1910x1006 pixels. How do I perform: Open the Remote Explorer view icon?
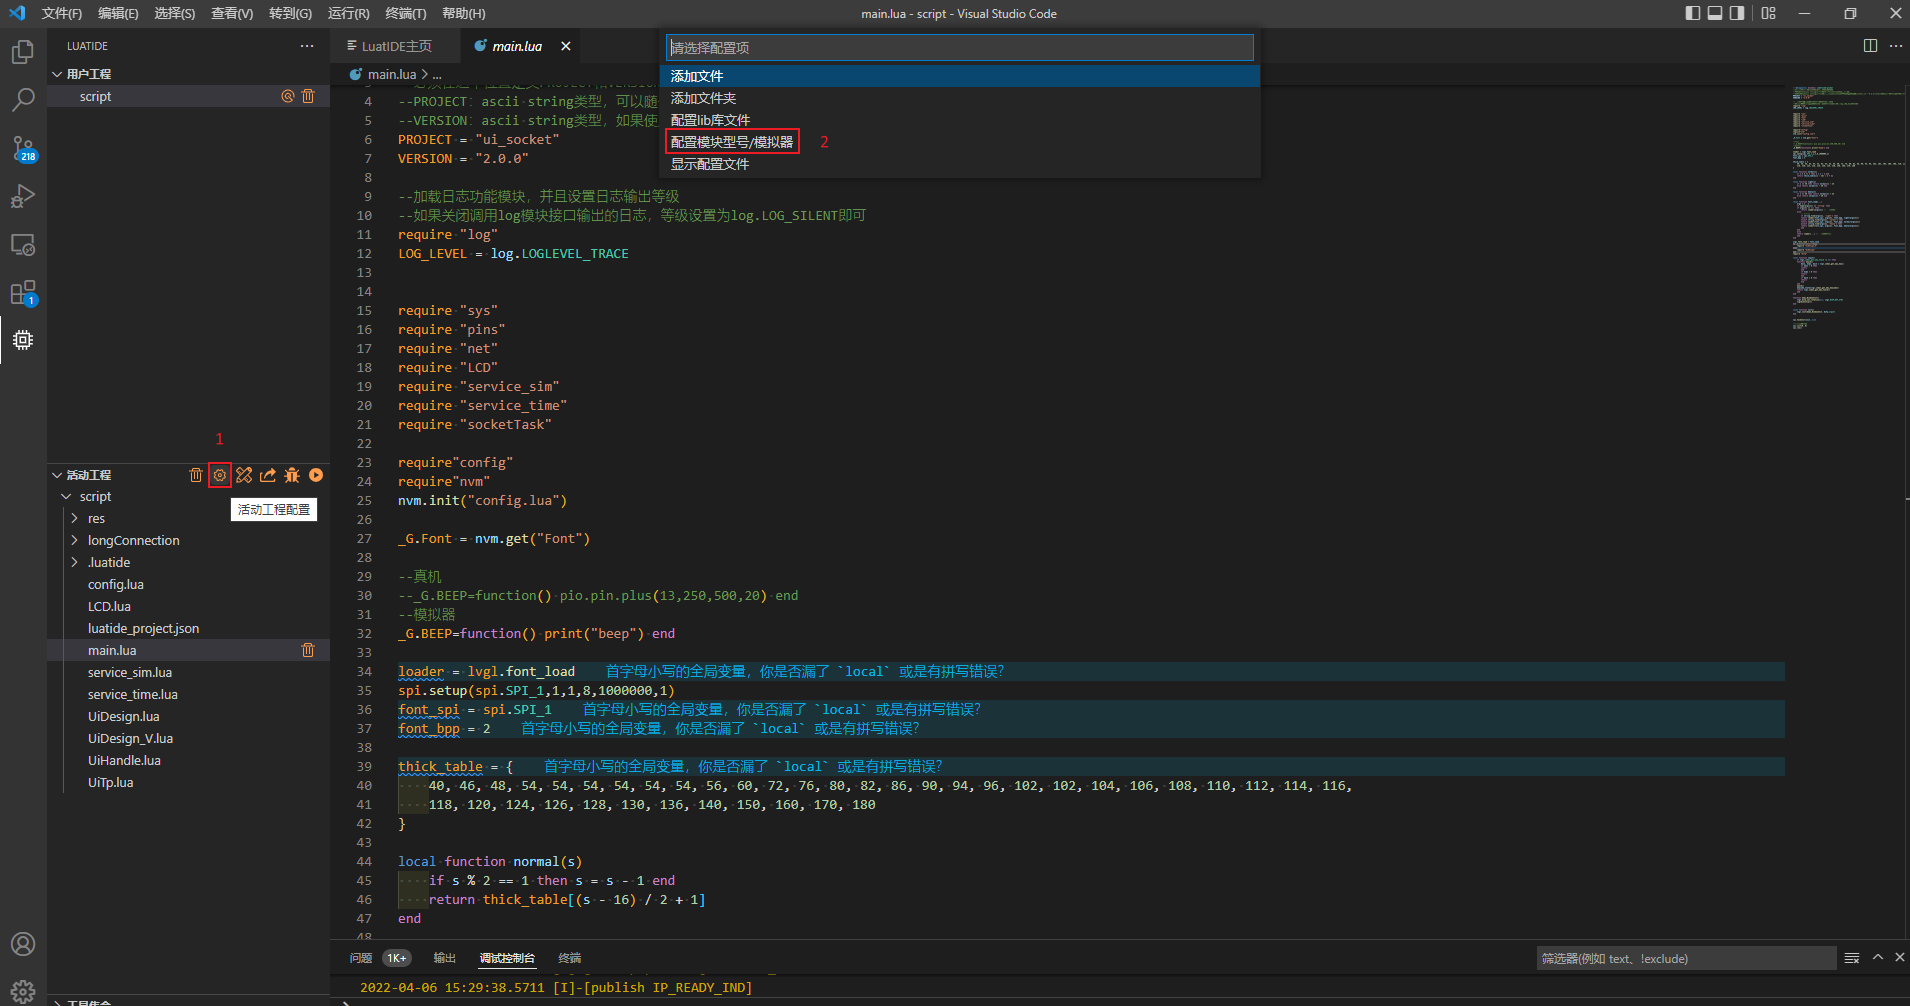pyautogui.click(x=22, y=244)
